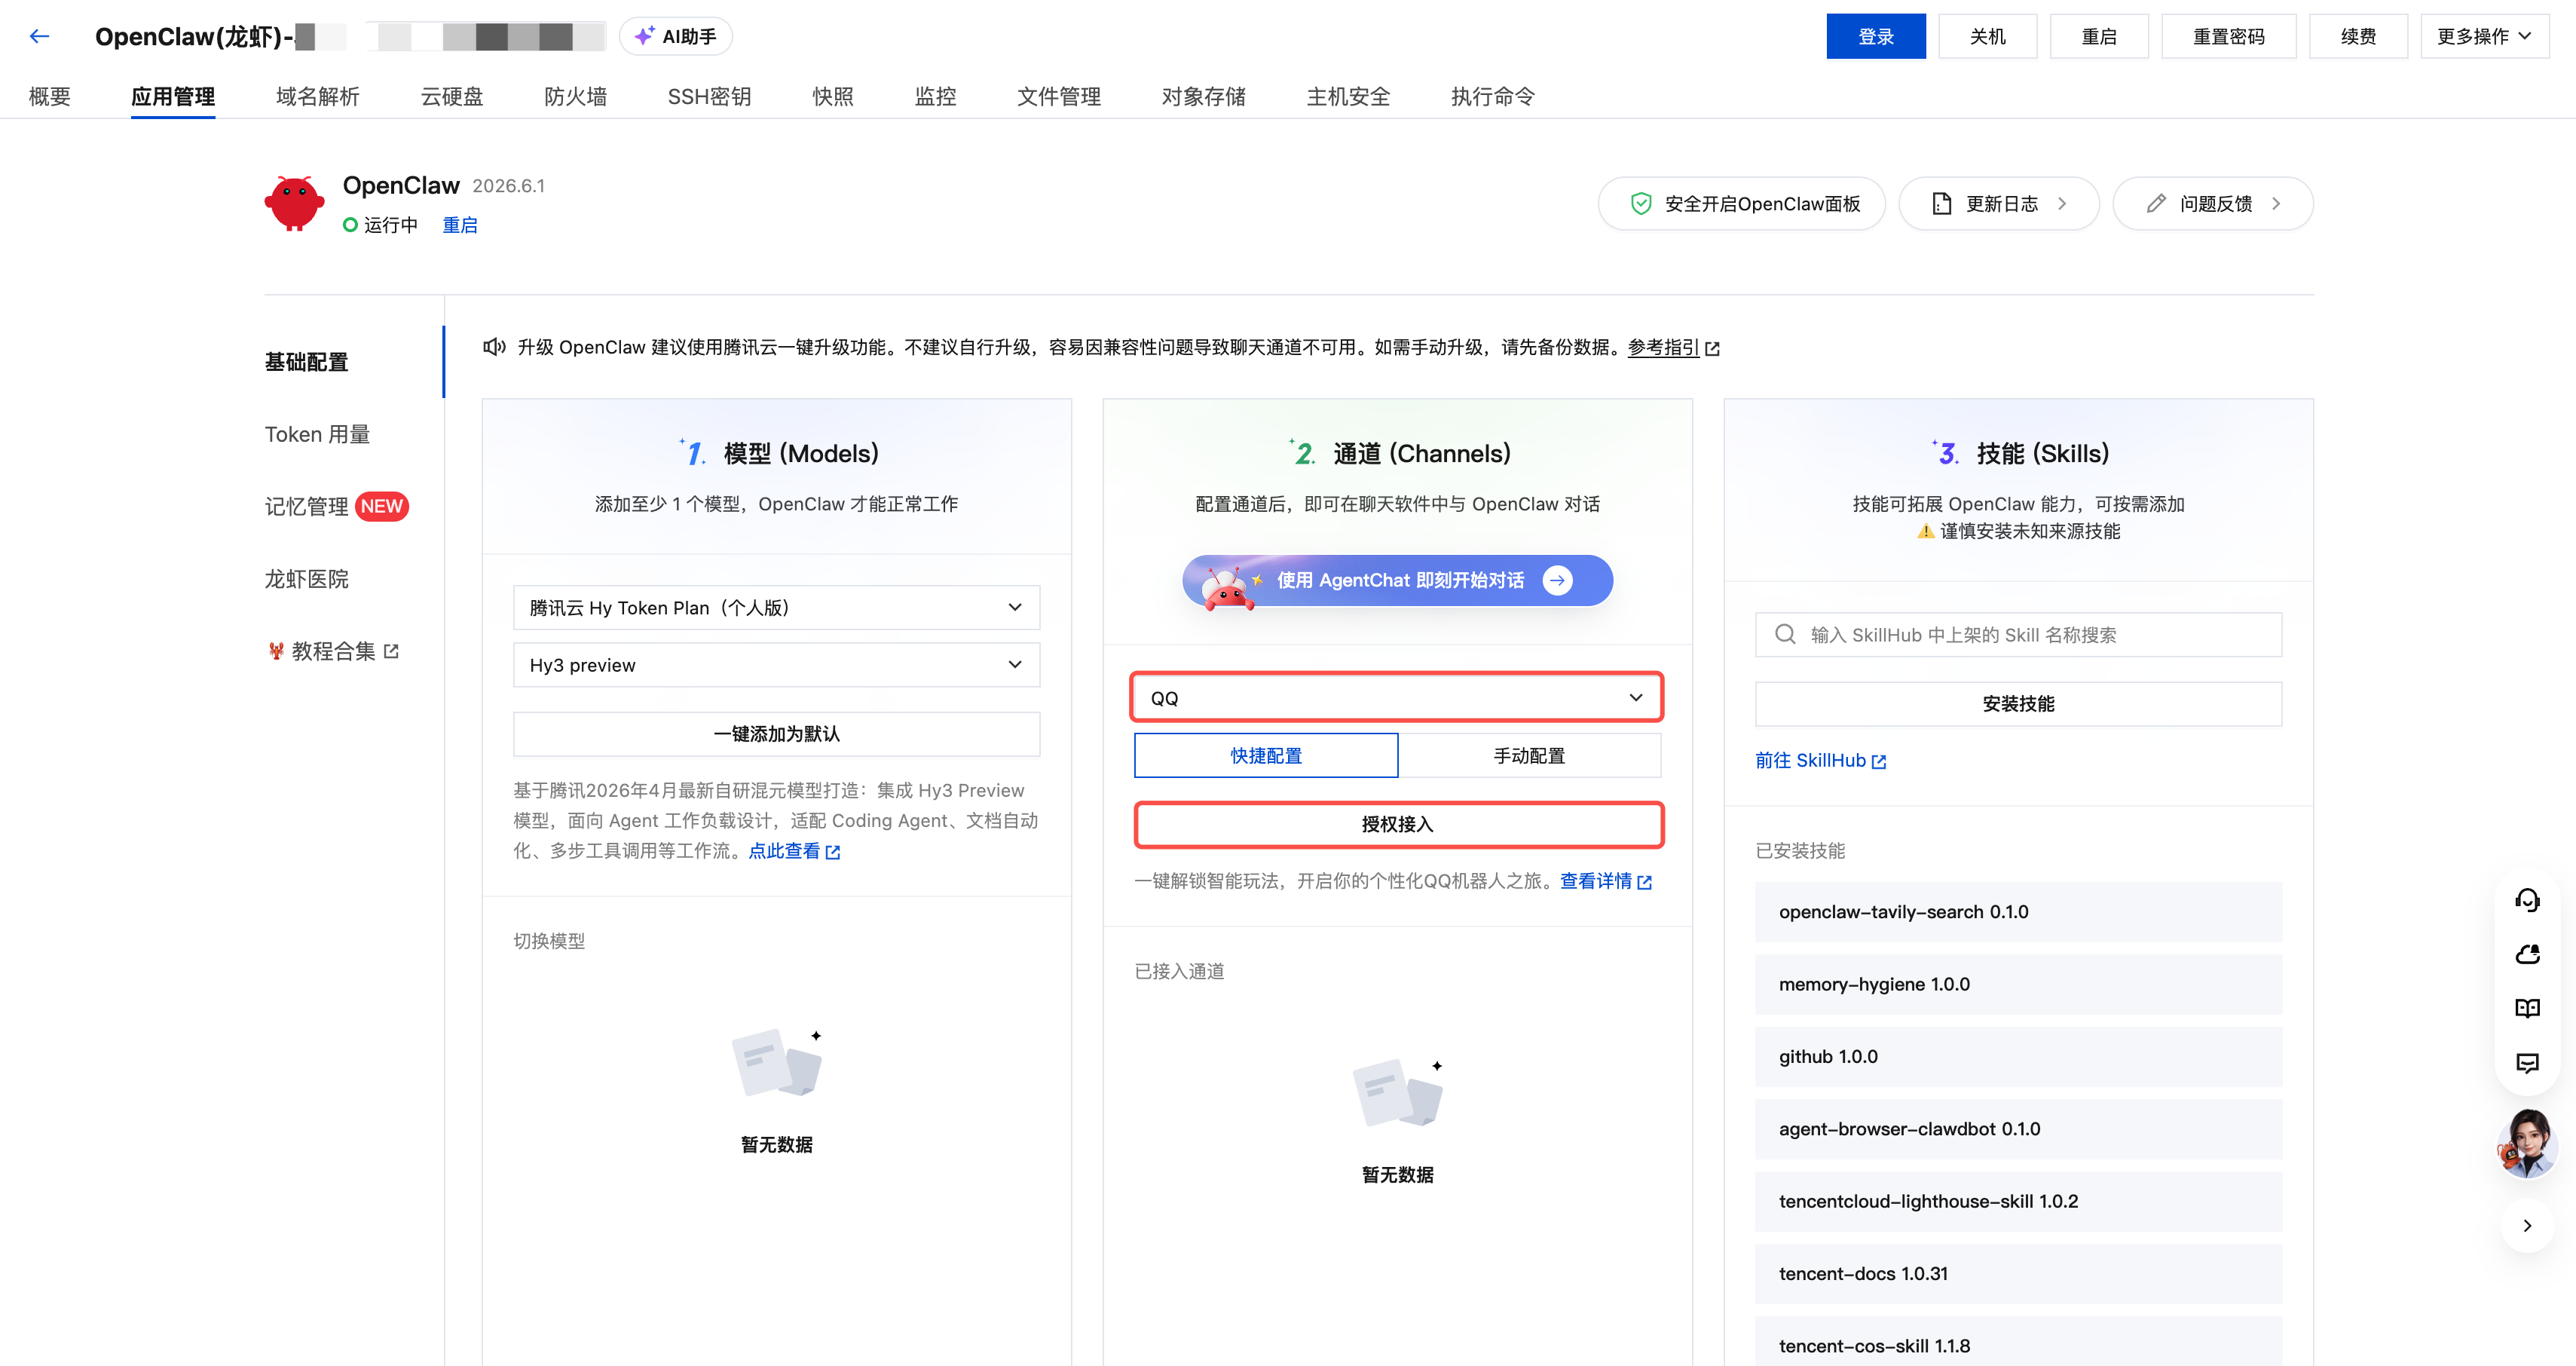This screenshot has width=2576, height=1366.
Task: Collapse the floating panel with chevron arrow
Action: pyautogui.click(x=2527, y=1225)
